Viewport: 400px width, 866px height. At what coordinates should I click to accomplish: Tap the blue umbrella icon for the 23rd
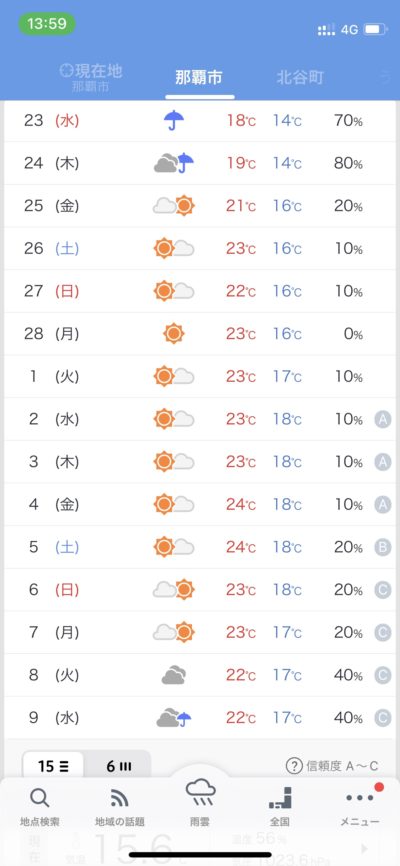[174, 120]
